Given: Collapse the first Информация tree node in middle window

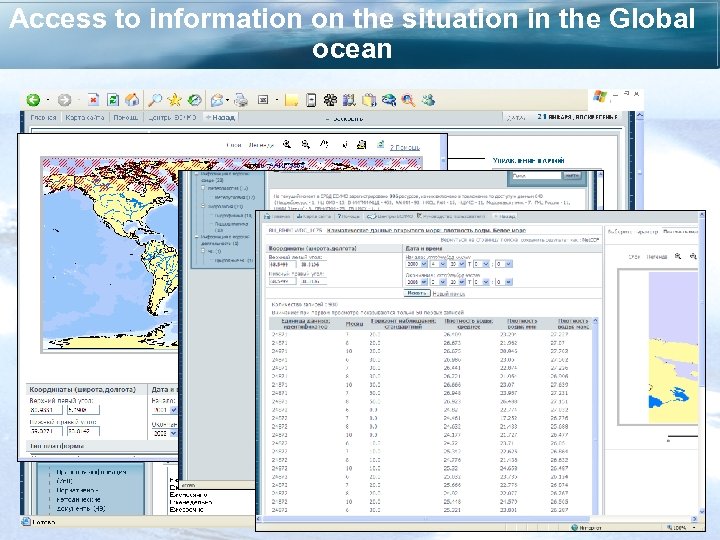Looking at the screenshot, I should click(197, 174).
